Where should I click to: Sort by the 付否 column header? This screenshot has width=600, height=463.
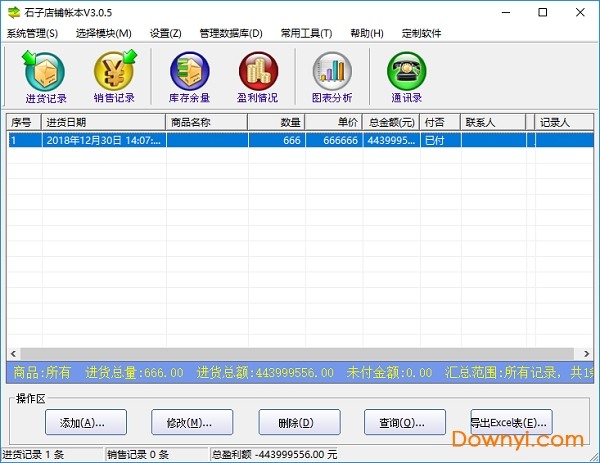(x=440, y=122)
